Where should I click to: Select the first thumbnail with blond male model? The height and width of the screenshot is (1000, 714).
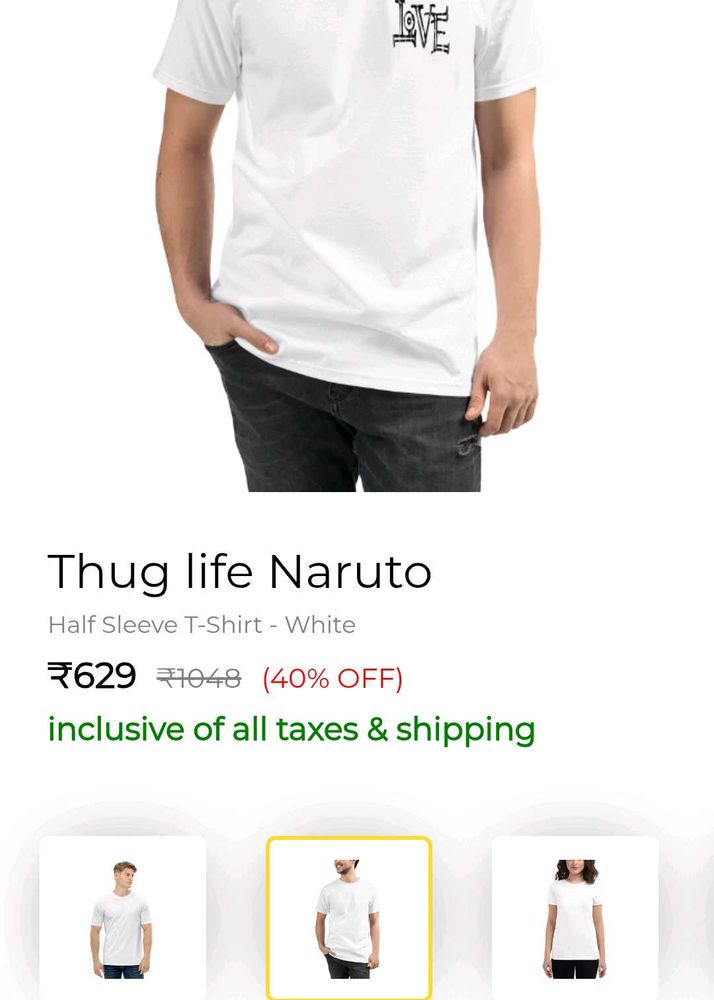[x=122, y=917]
